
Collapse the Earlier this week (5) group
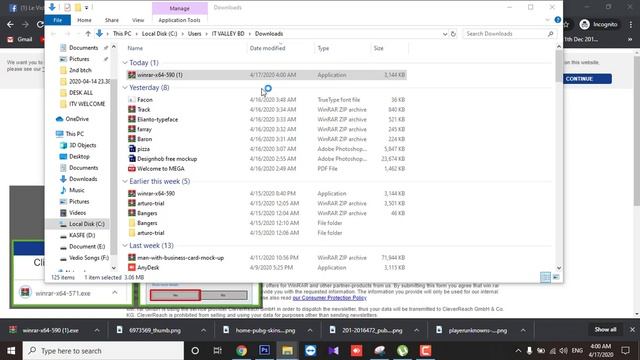[125, 181]
